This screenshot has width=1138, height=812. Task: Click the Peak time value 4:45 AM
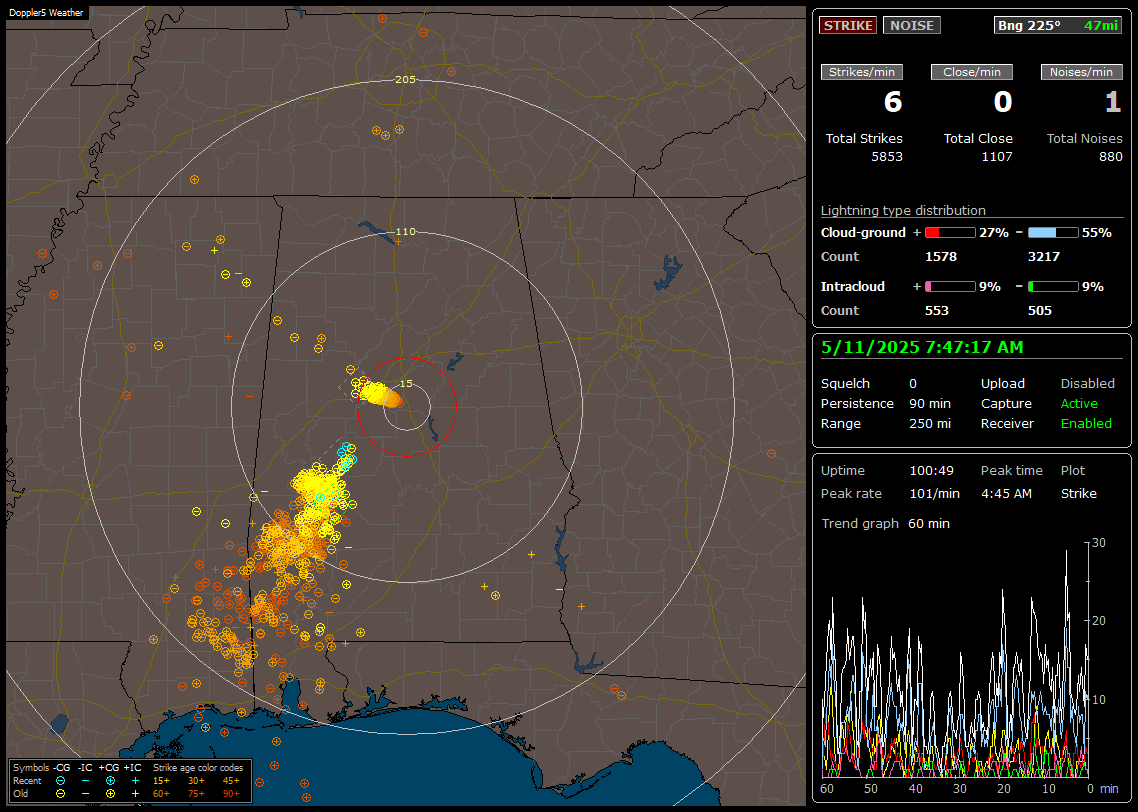tap(1006, 493)
